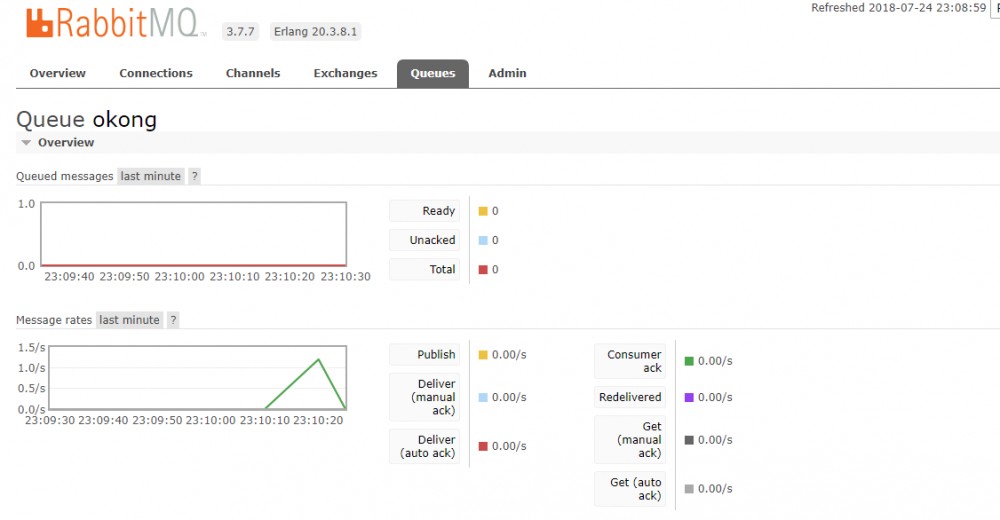The width and height of the screenshot is (1000, 520).
Task: Click the red Deliver auto ack swatch
Action: point(483,446)
